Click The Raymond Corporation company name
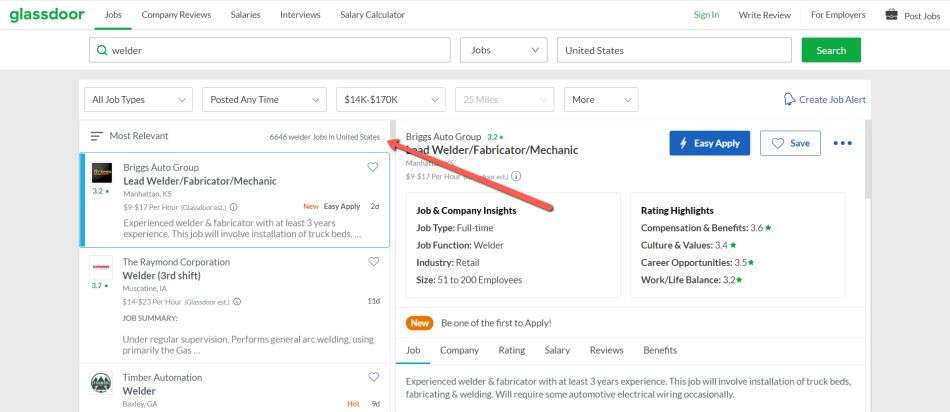 [176, 262]
